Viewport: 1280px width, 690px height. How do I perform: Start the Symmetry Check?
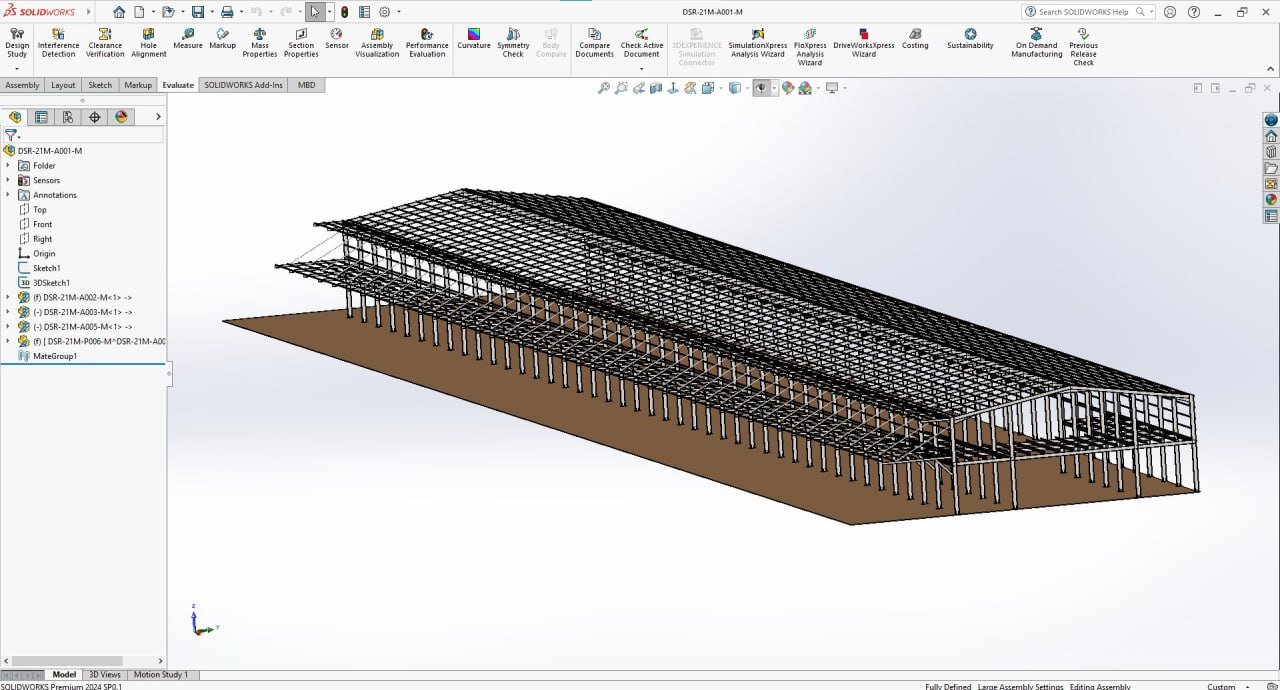click(x=513, y=43)
